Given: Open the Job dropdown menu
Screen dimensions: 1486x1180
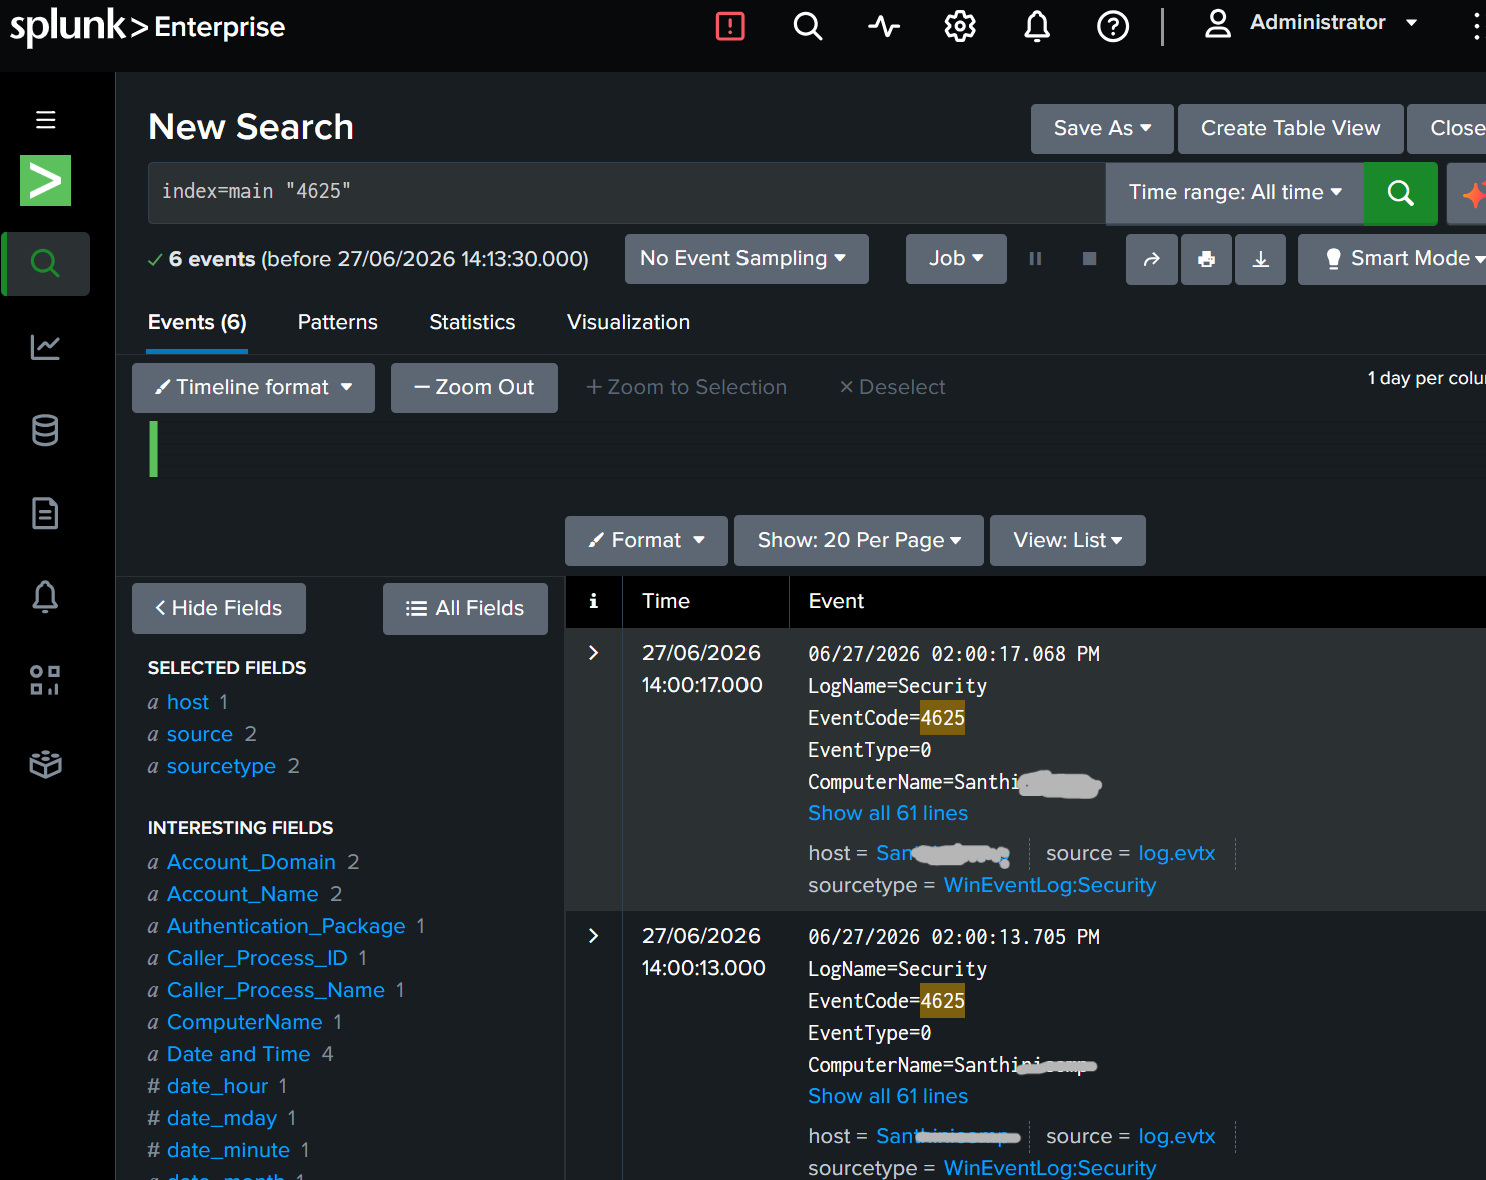Looking at the screenshot, I should [x=956, y=259].
